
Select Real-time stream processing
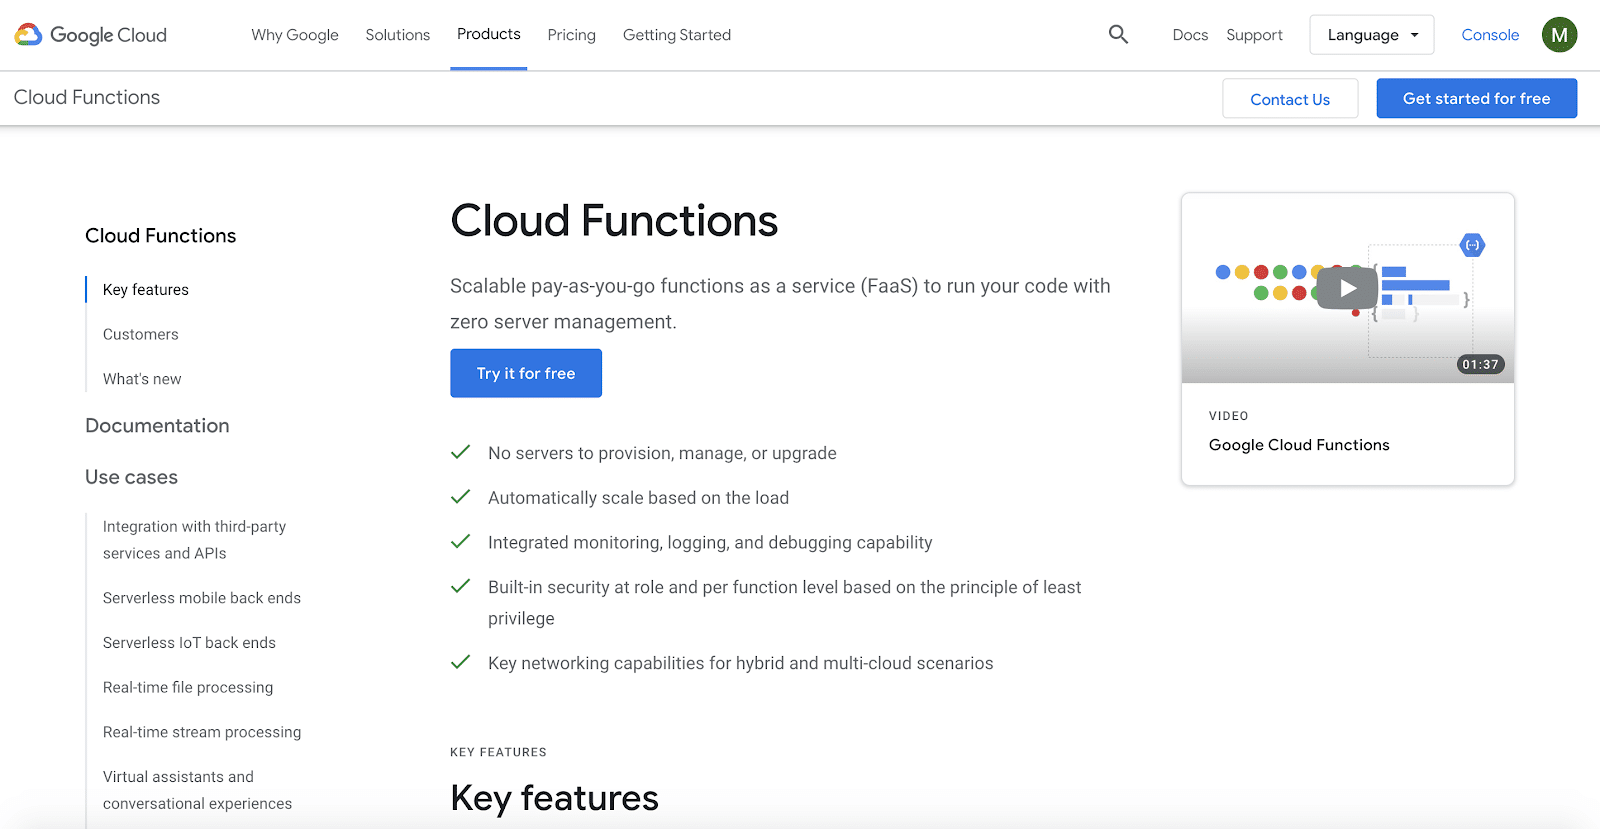(202, 732)
